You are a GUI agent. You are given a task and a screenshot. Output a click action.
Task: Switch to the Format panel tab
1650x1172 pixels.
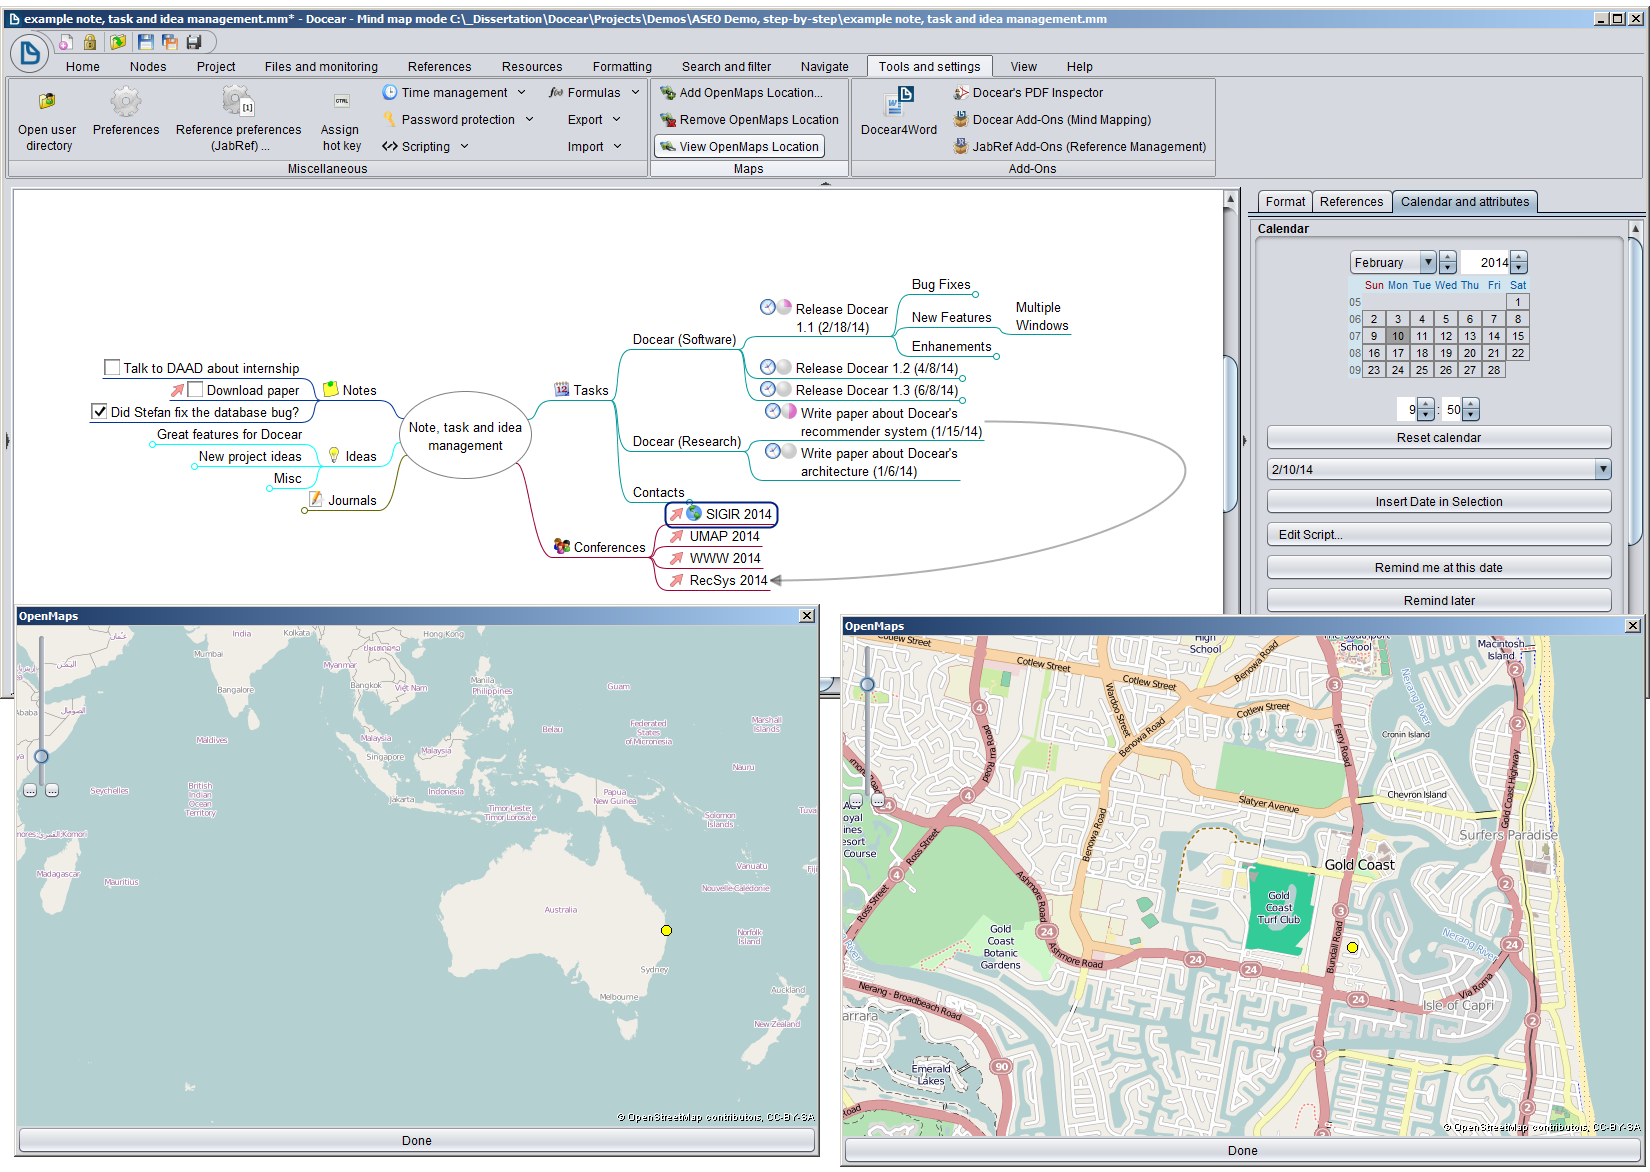tap(1285, 202)
